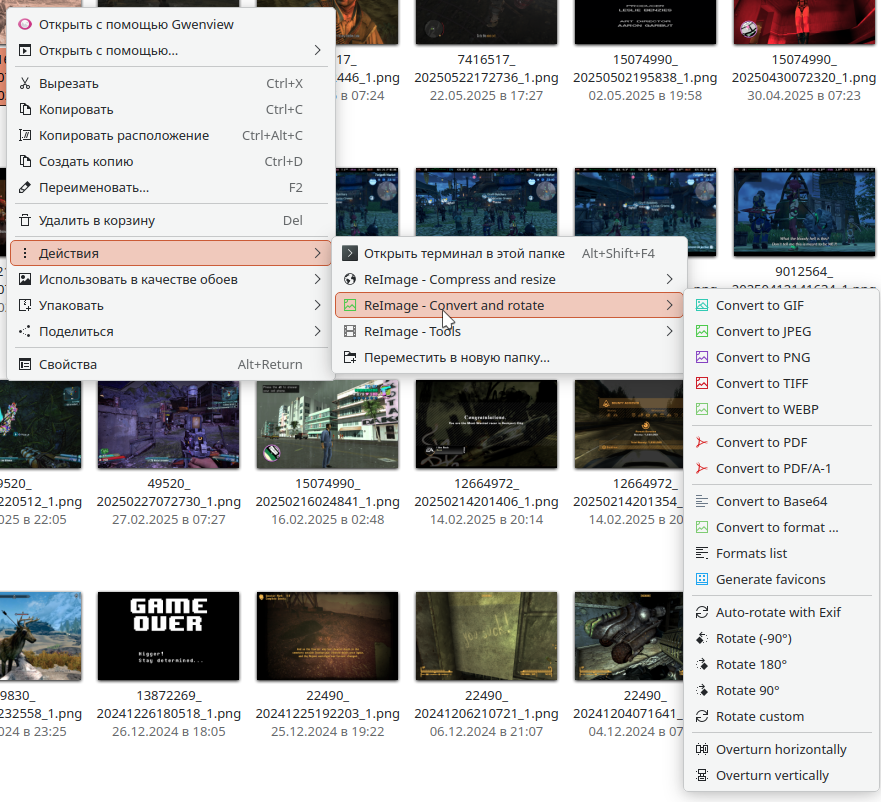Screen dimensions: 881x802
Task: Click the purple image icon beside Convert to PNG
Action: [x=702, y=357]
